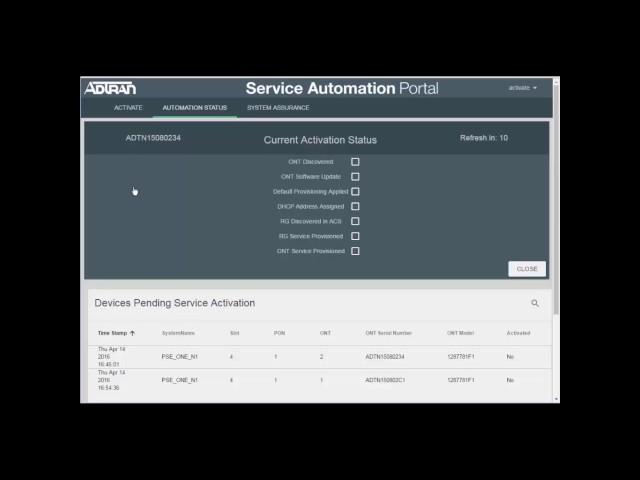The image size is (640, 480).
Task: Click the CLOSE button
Action: pos(527,269)
